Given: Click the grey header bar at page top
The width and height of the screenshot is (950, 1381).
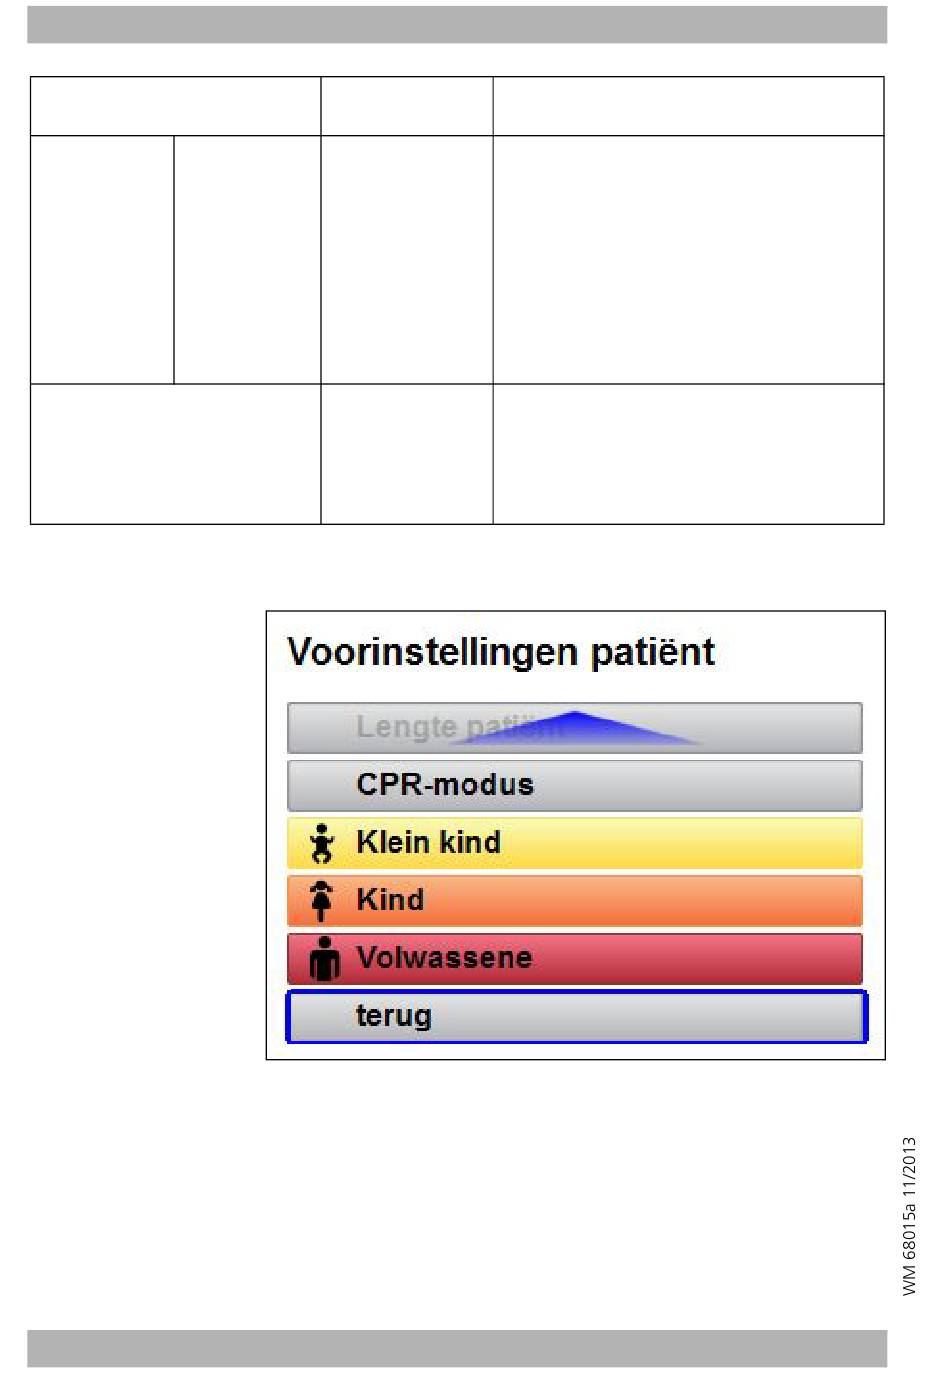Looking at the screenshot, I should click(x=457, y=25).
